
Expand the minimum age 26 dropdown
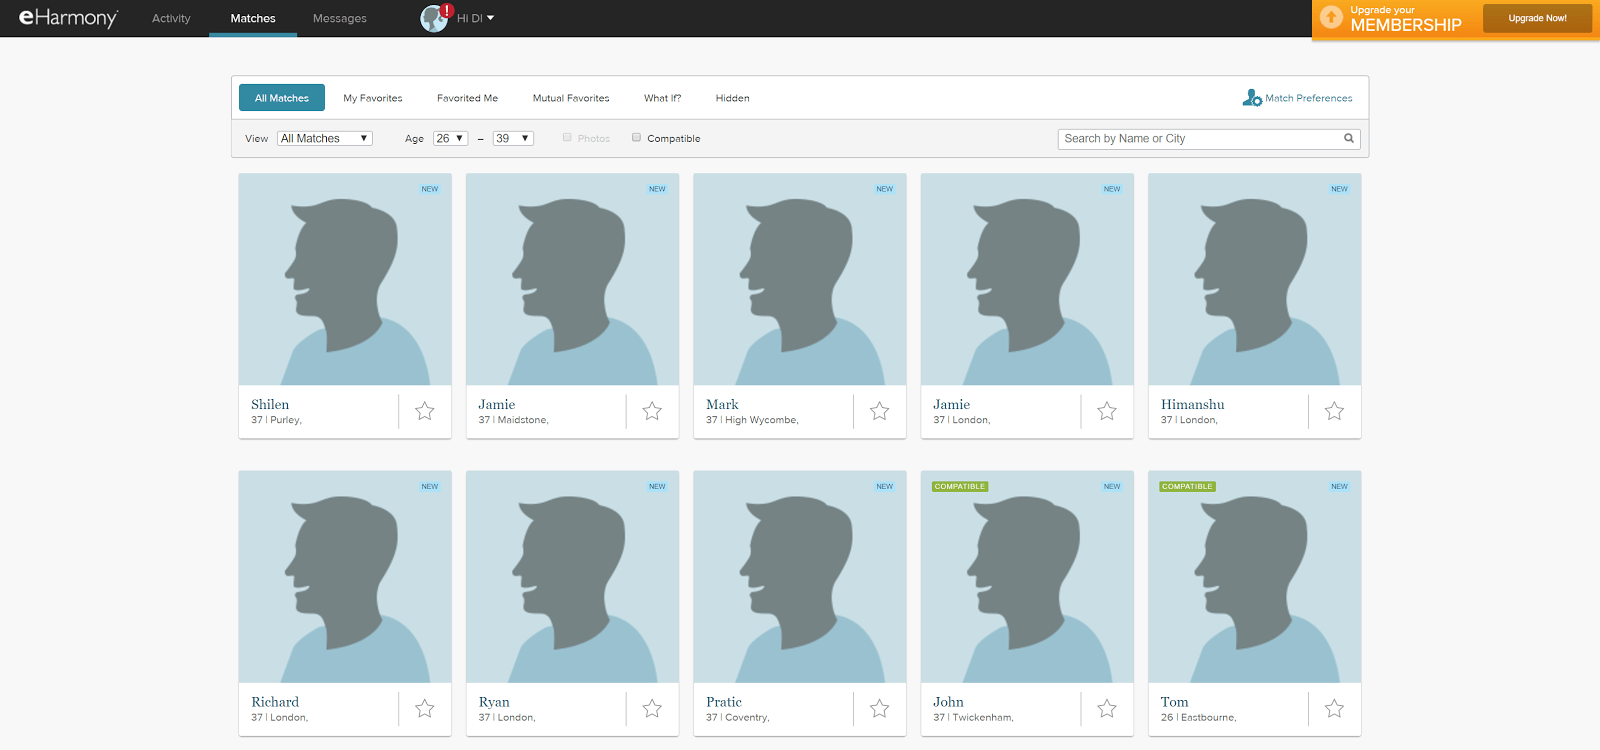click(450, 139)
